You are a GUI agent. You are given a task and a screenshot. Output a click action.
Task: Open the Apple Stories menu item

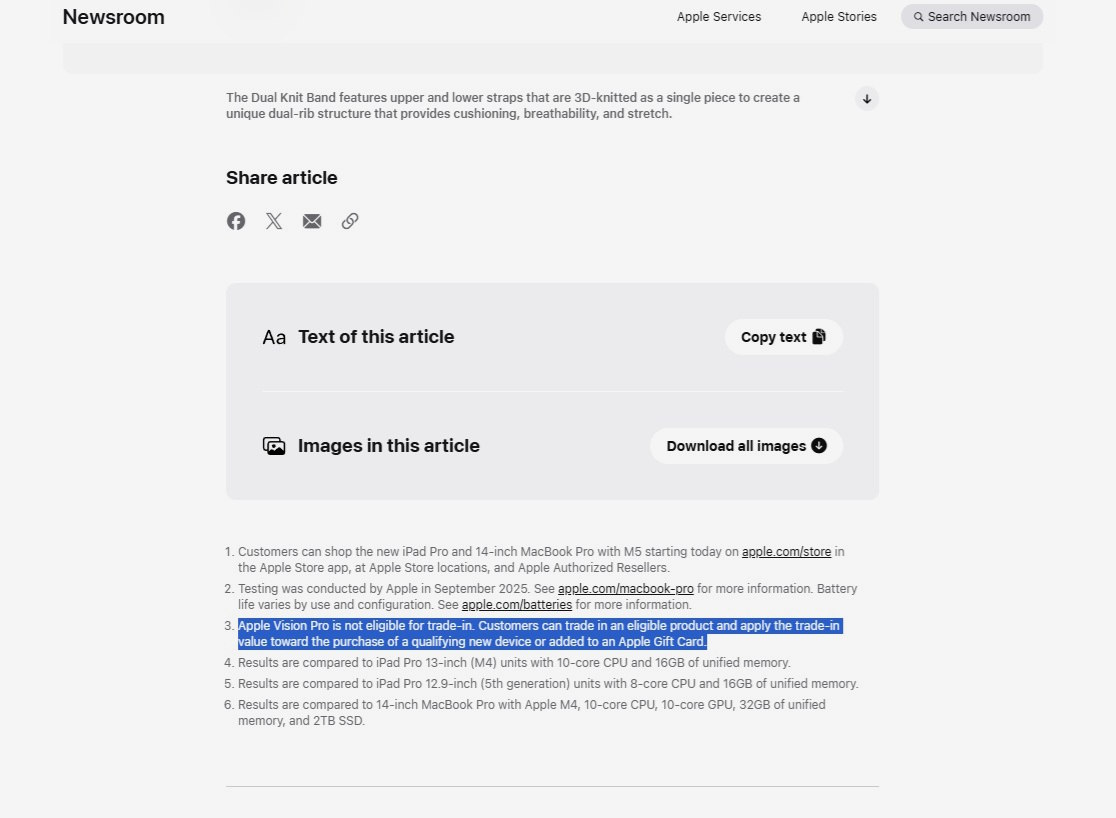point(838,17)
